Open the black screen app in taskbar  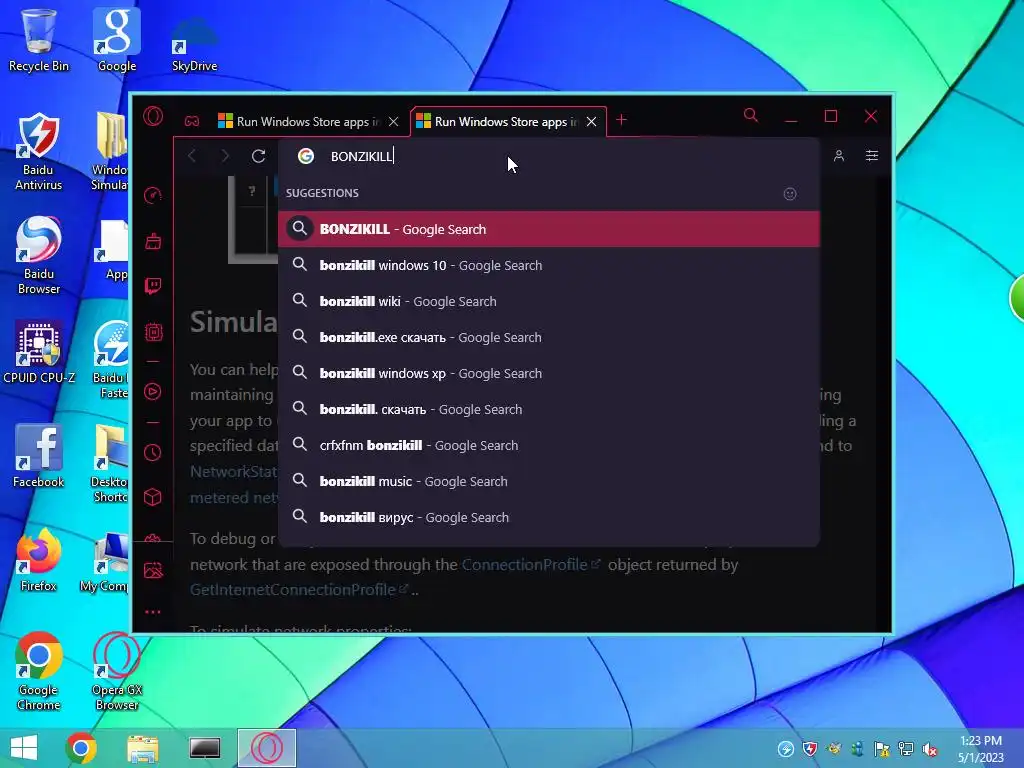[x=204, y=748]
